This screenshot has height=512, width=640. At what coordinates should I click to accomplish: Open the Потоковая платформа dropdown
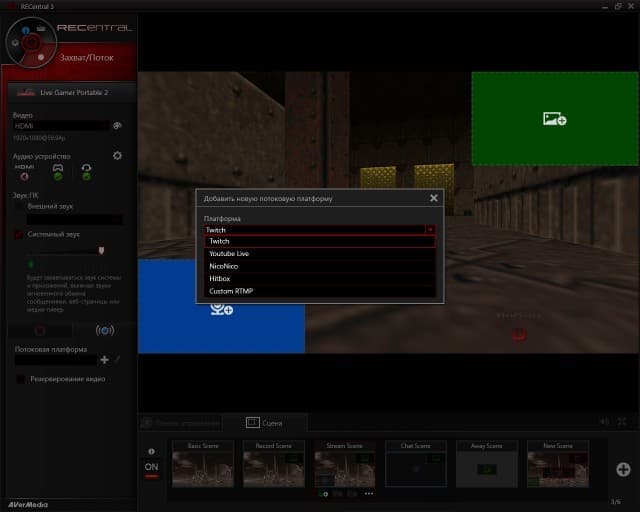click(x=56, y=360)
